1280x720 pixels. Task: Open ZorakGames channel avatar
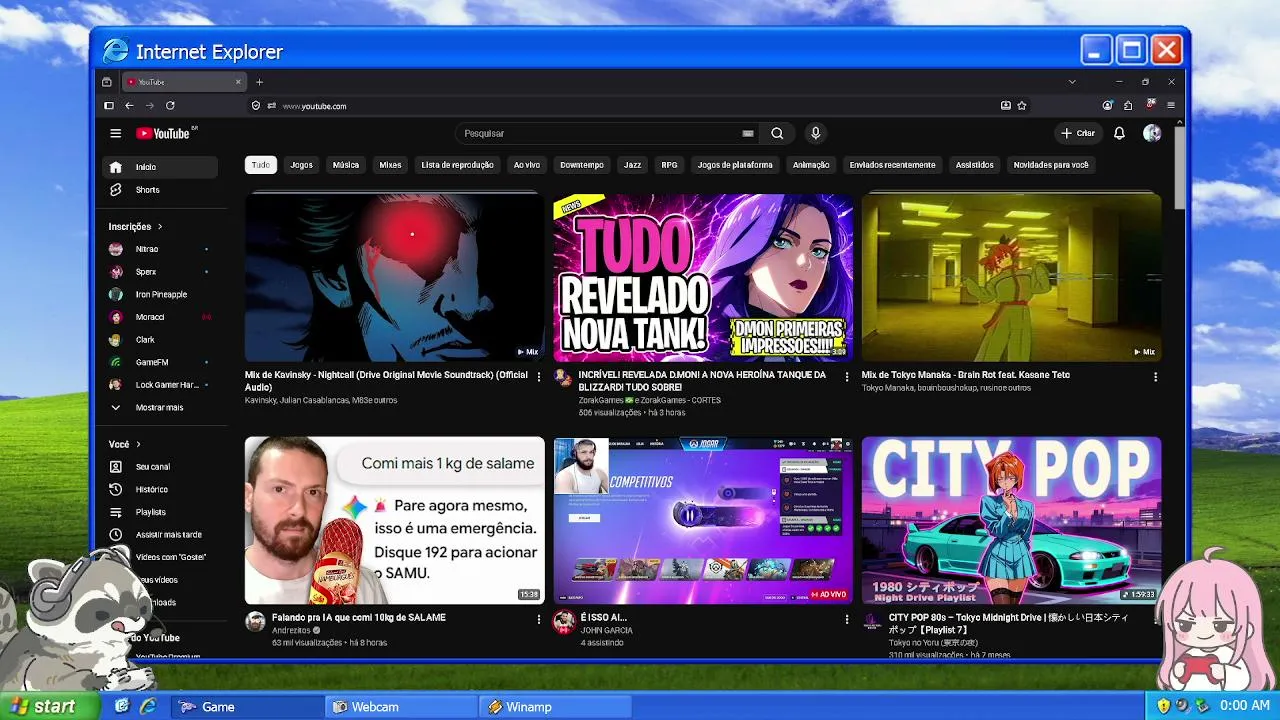click(x=563, y=378)
